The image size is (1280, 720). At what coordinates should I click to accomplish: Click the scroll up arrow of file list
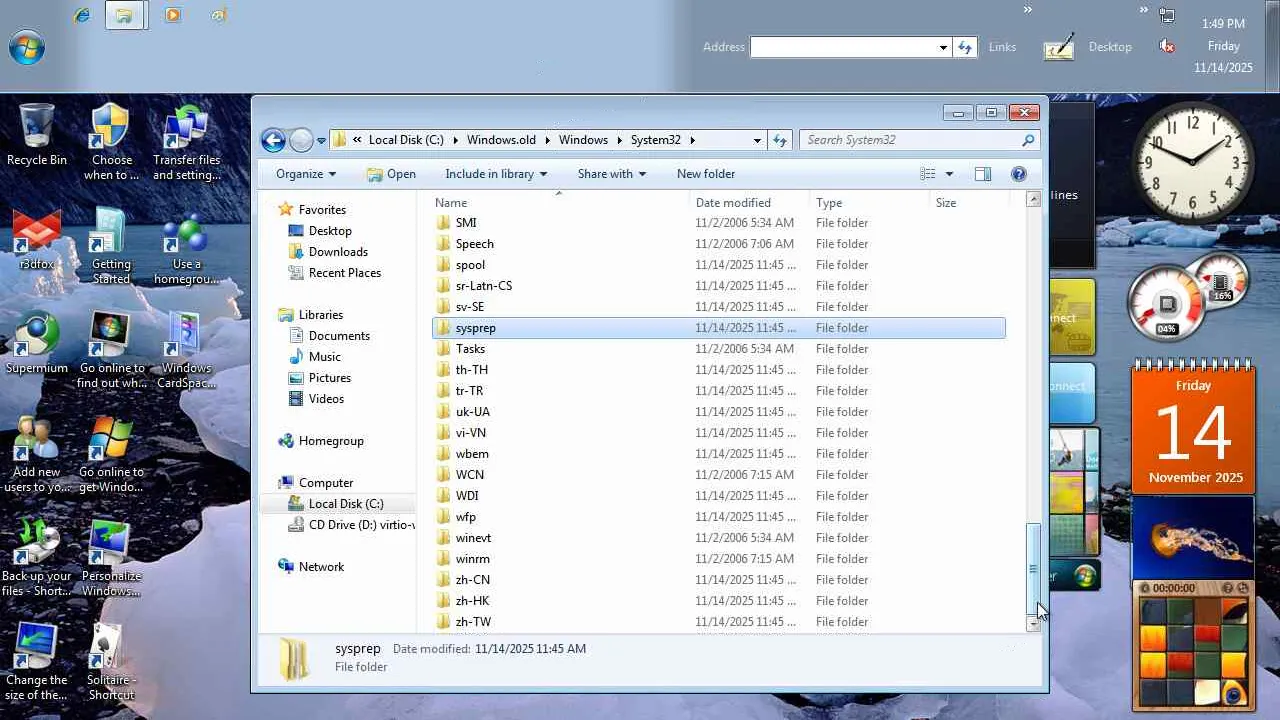[x=1034, y=199]
